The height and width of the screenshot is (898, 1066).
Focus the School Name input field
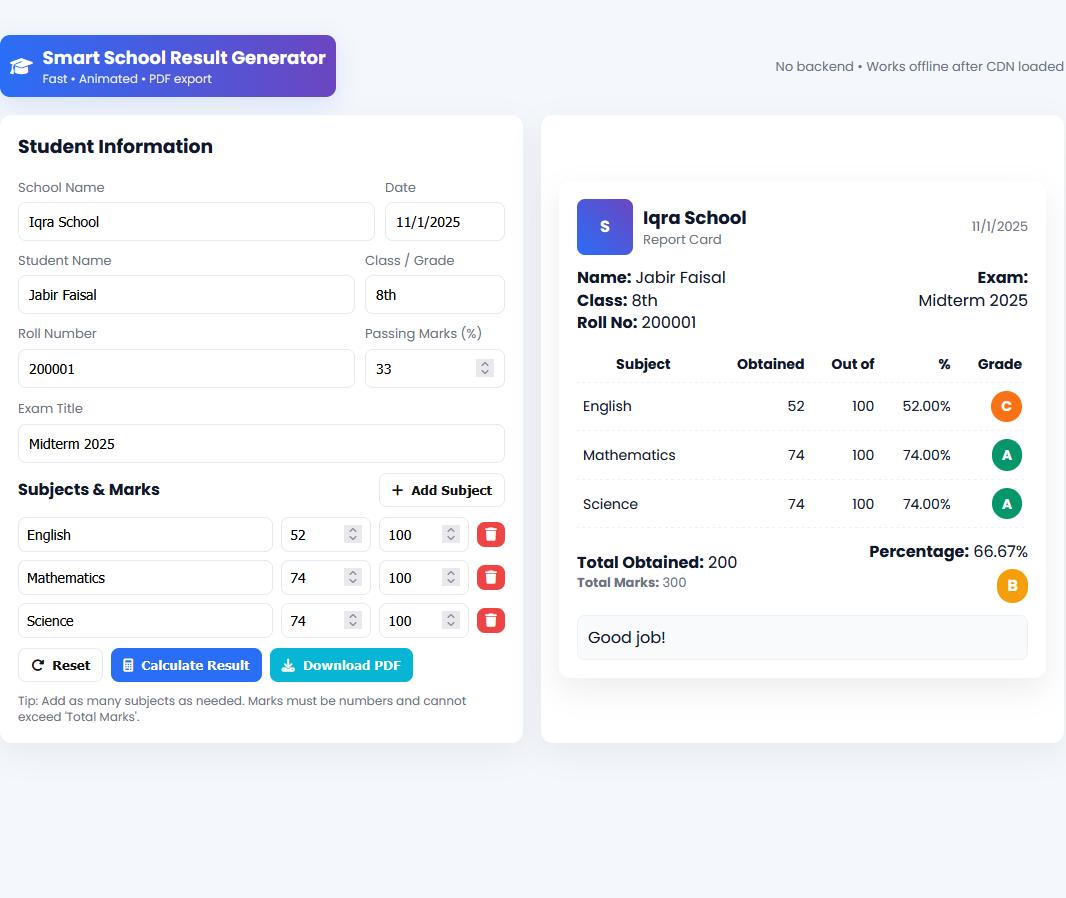coord(196,222)
